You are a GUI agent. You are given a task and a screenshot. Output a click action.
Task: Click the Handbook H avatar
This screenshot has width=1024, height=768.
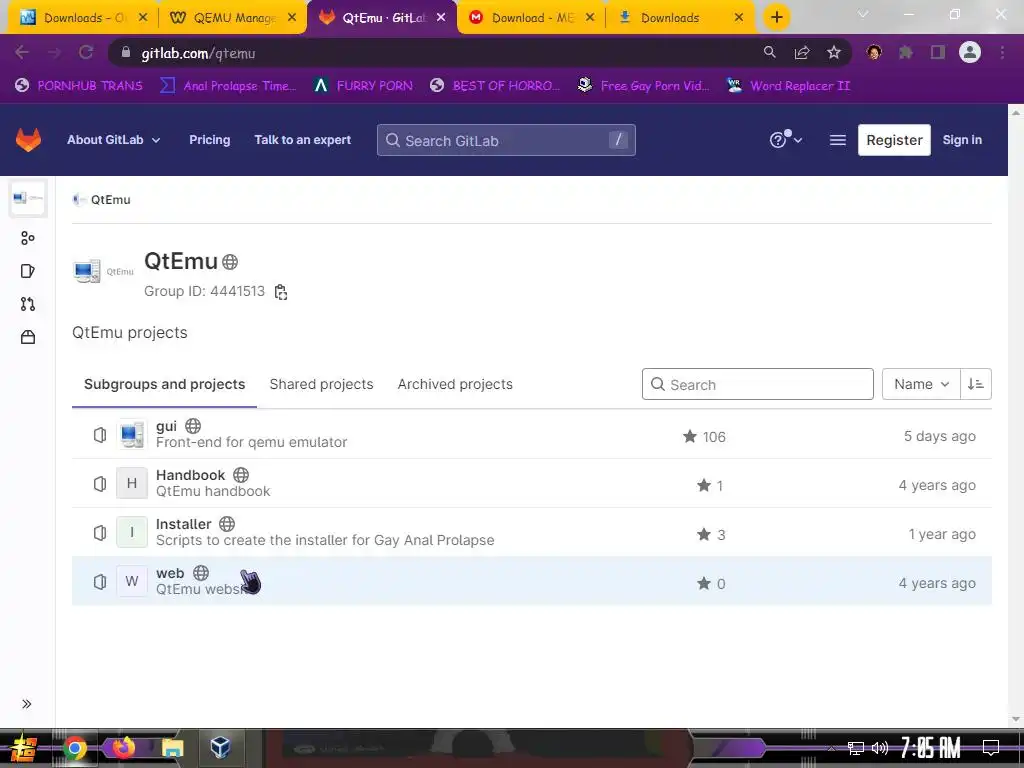pyautogui.click(x=132, y=483)
